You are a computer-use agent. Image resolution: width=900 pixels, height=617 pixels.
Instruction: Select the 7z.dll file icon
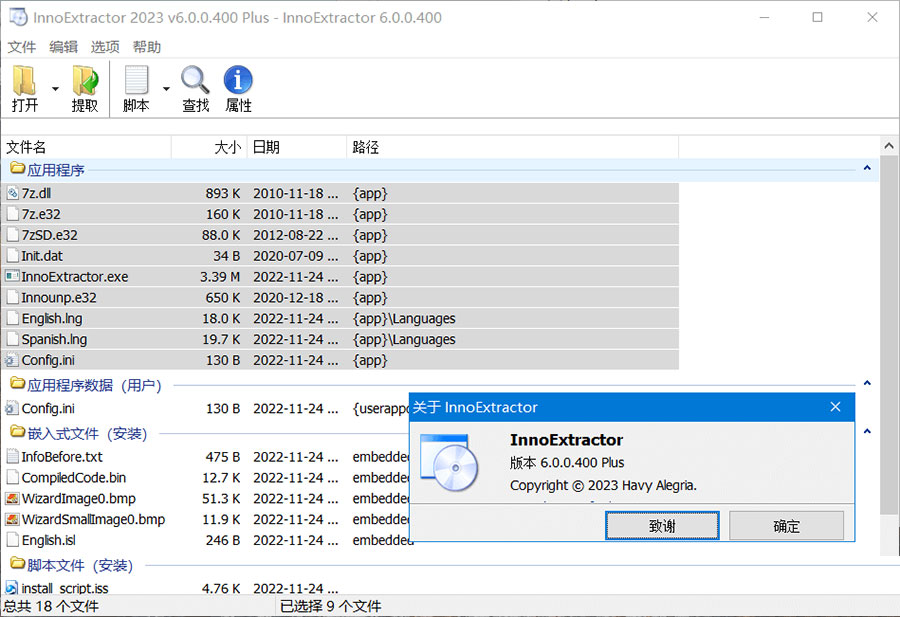(x=14, y=192)
